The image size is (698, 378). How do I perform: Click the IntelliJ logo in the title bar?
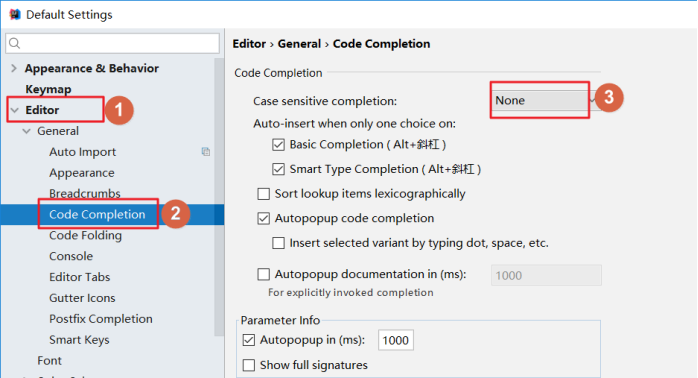(15, 14)
